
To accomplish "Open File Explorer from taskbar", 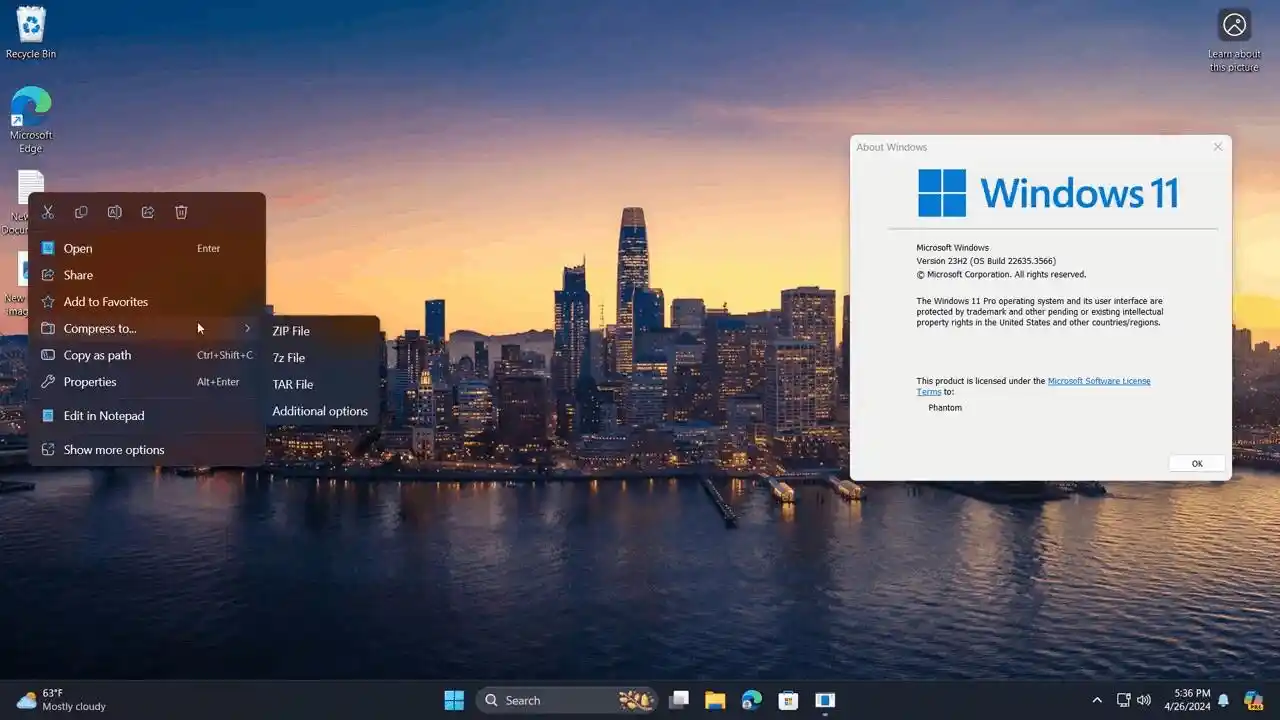I will (715, 700).
